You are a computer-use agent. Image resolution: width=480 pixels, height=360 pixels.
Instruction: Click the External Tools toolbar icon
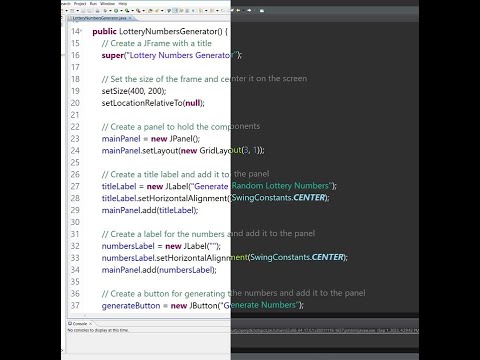click(x=138, y=11)
